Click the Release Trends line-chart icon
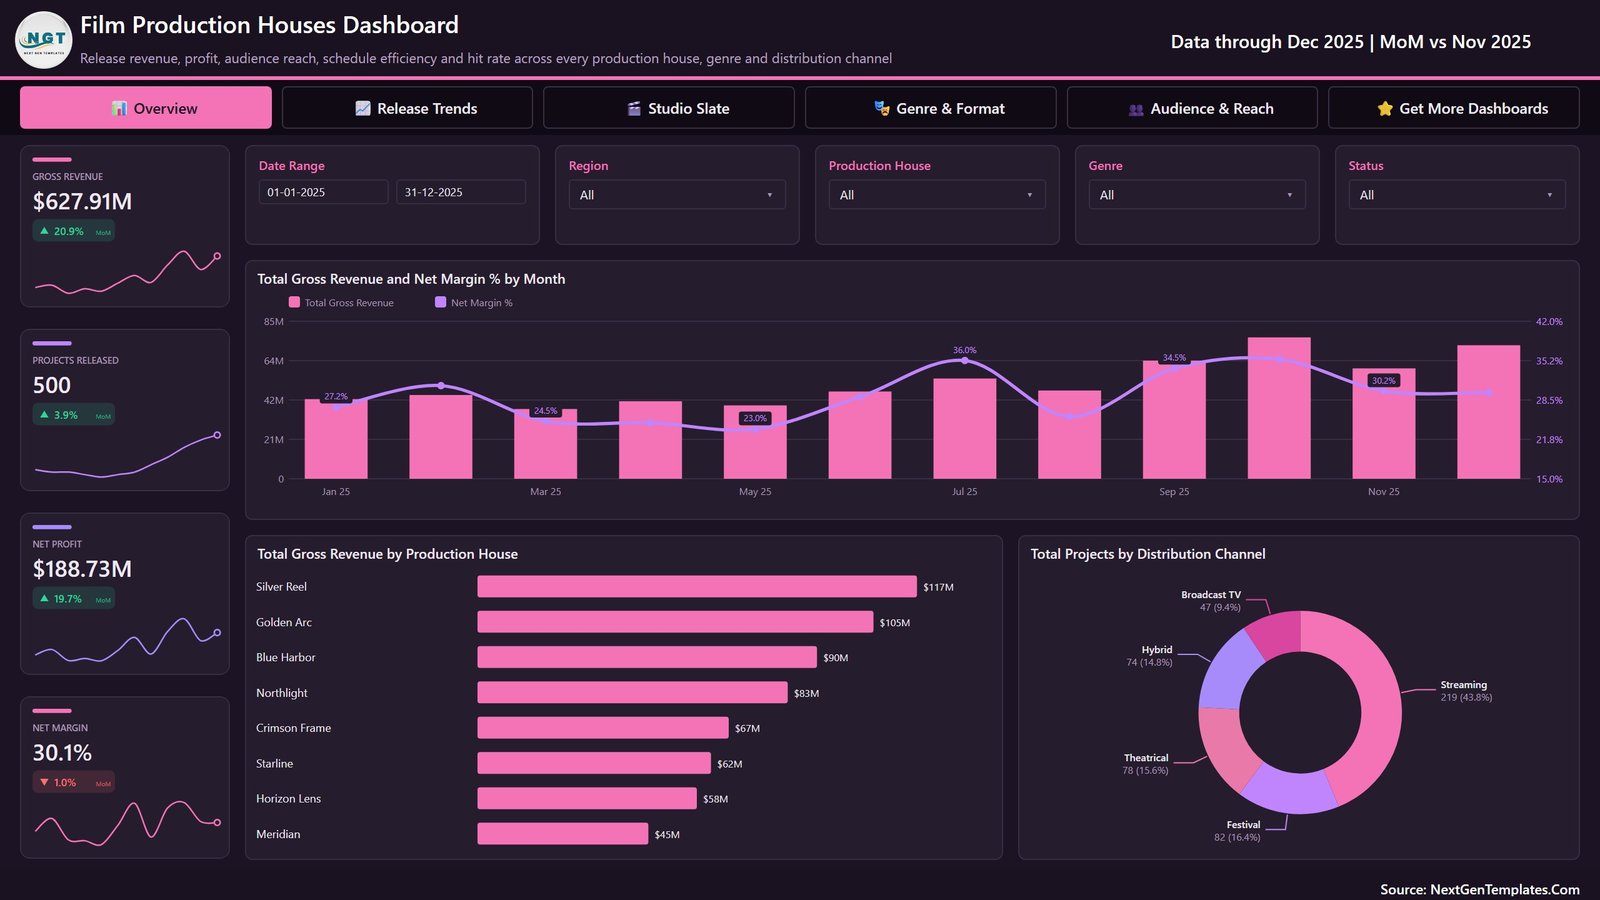This screenshot has height=900, width=1600. point(363,108)
